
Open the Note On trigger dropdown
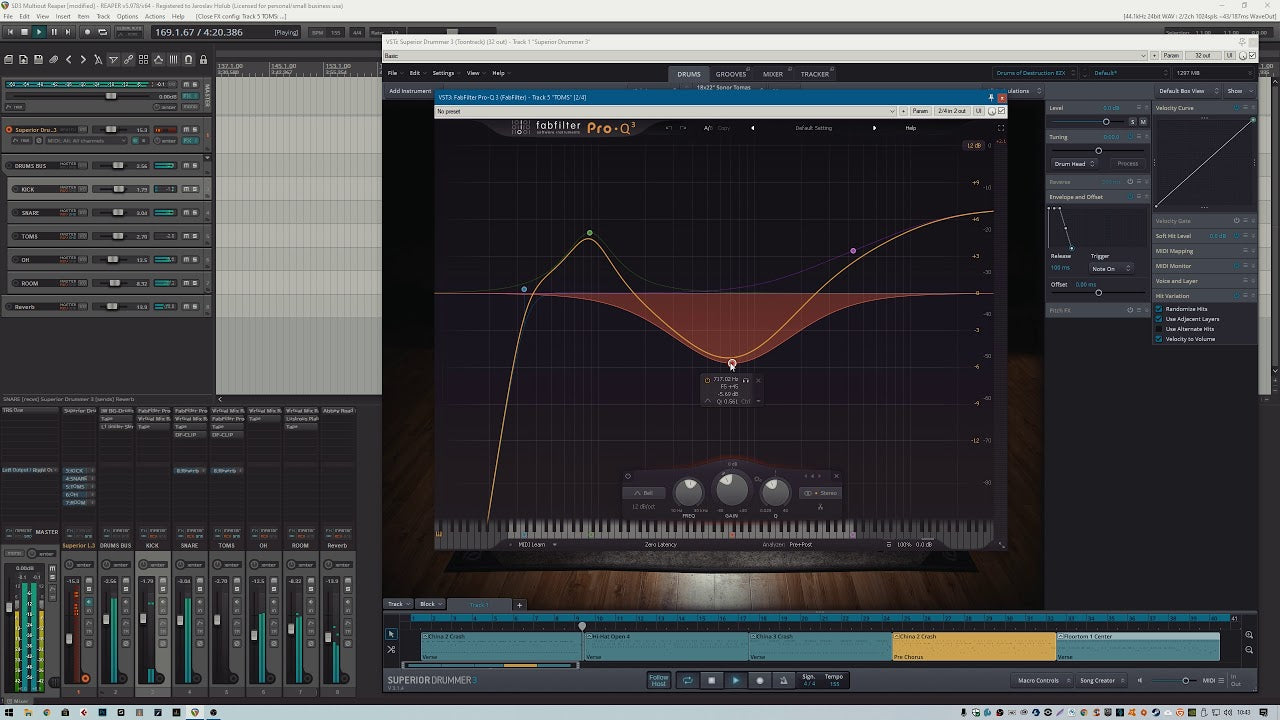[x=1110, y=268]
